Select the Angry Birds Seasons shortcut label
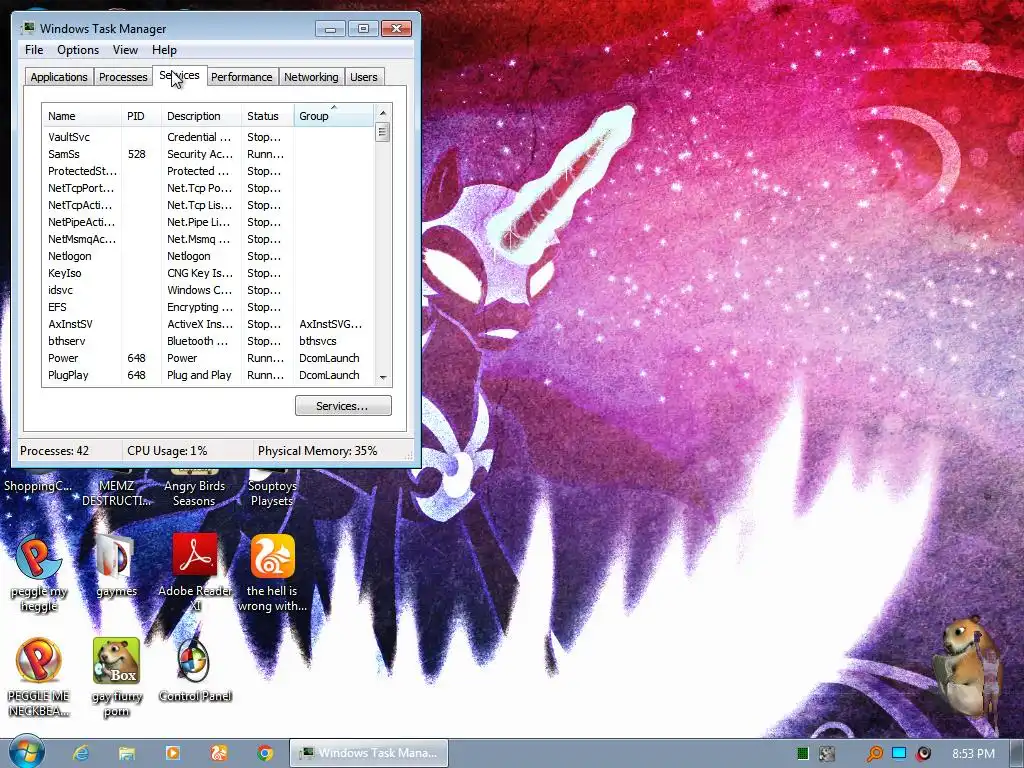Image resolution: width=1024 pixels, height=768 pixels. 194,493
